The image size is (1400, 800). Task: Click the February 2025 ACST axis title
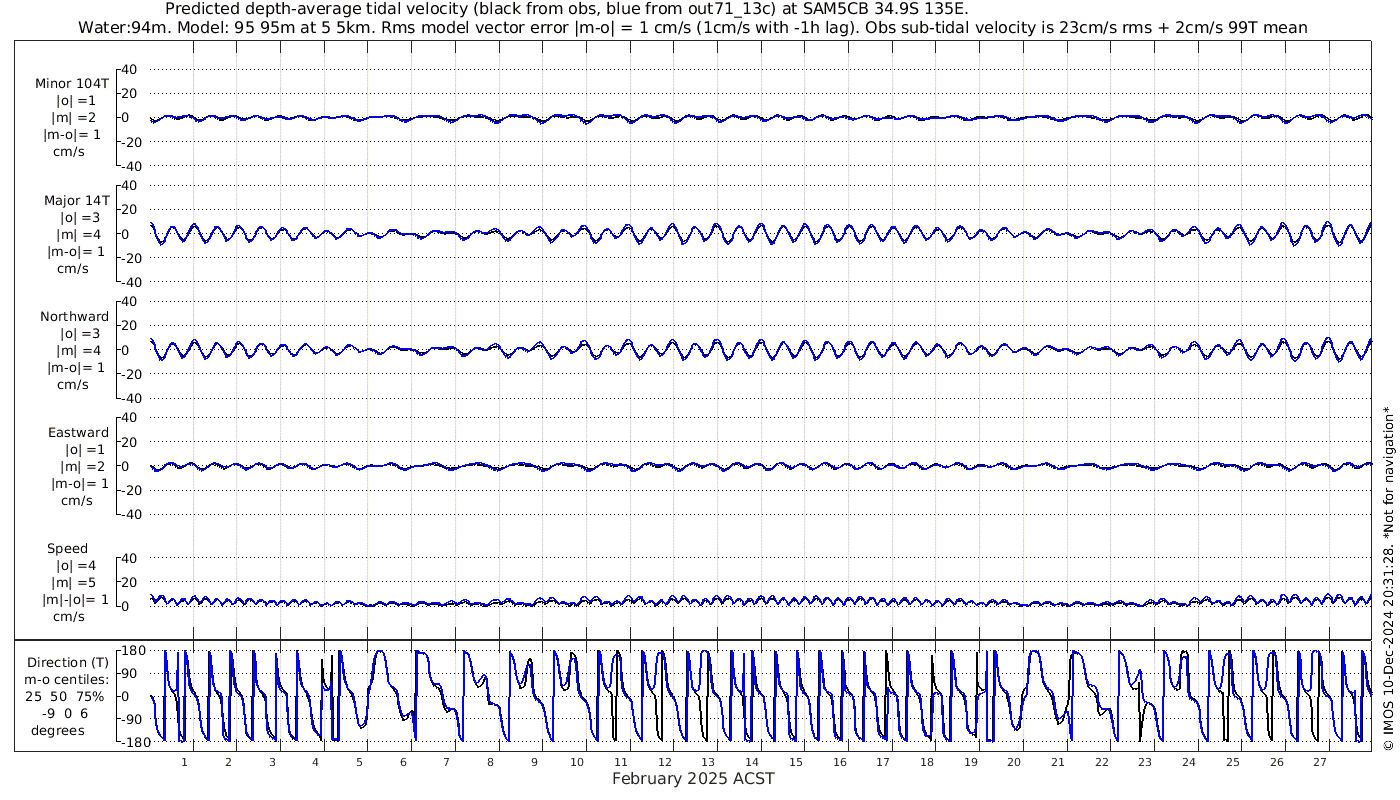point(693,779)
